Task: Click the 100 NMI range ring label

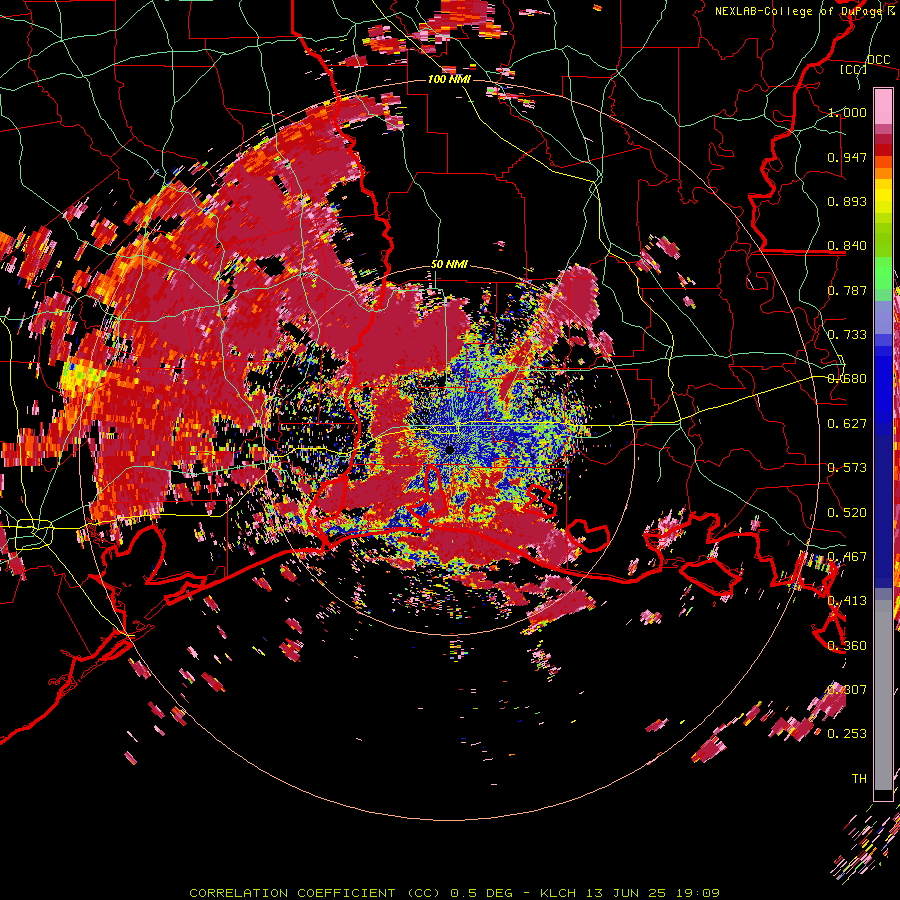Action: click(x=449, y=79)
